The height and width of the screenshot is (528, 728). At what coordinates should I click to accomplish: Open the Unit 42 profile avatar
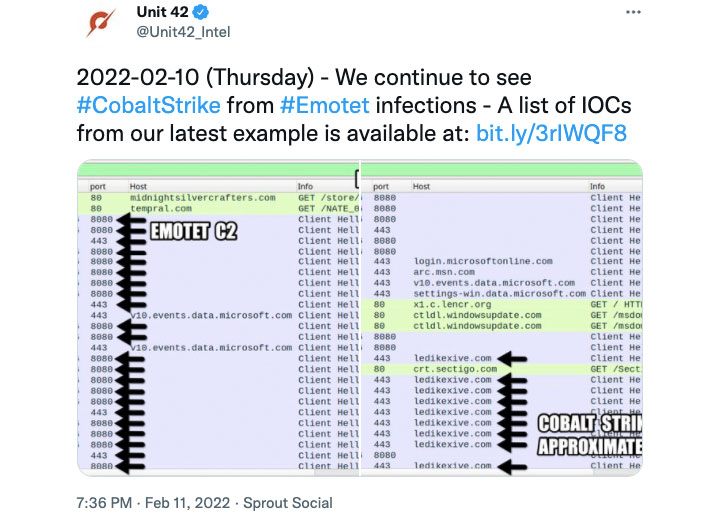click(x=103, y=22)
